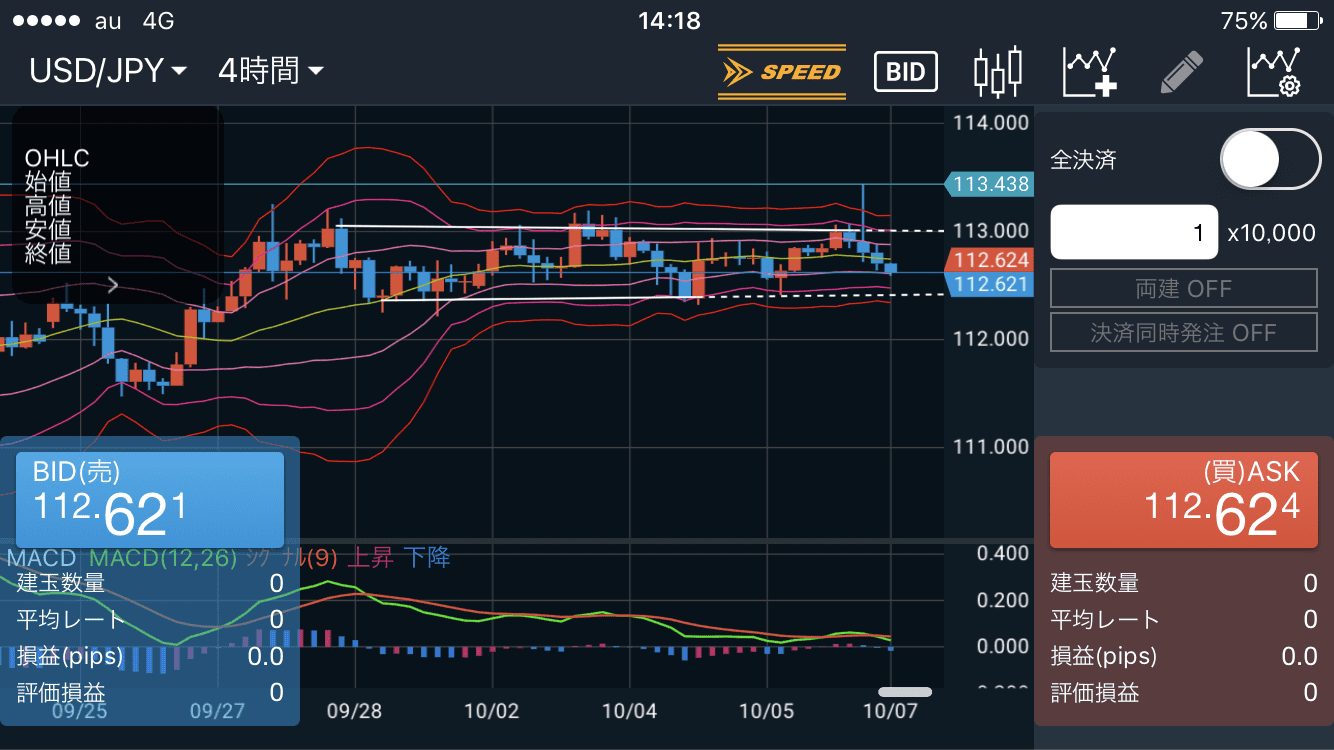Viewport: 1334px width, 750px height.
Task: Tap the 下降 legend label
Action: 427,558
